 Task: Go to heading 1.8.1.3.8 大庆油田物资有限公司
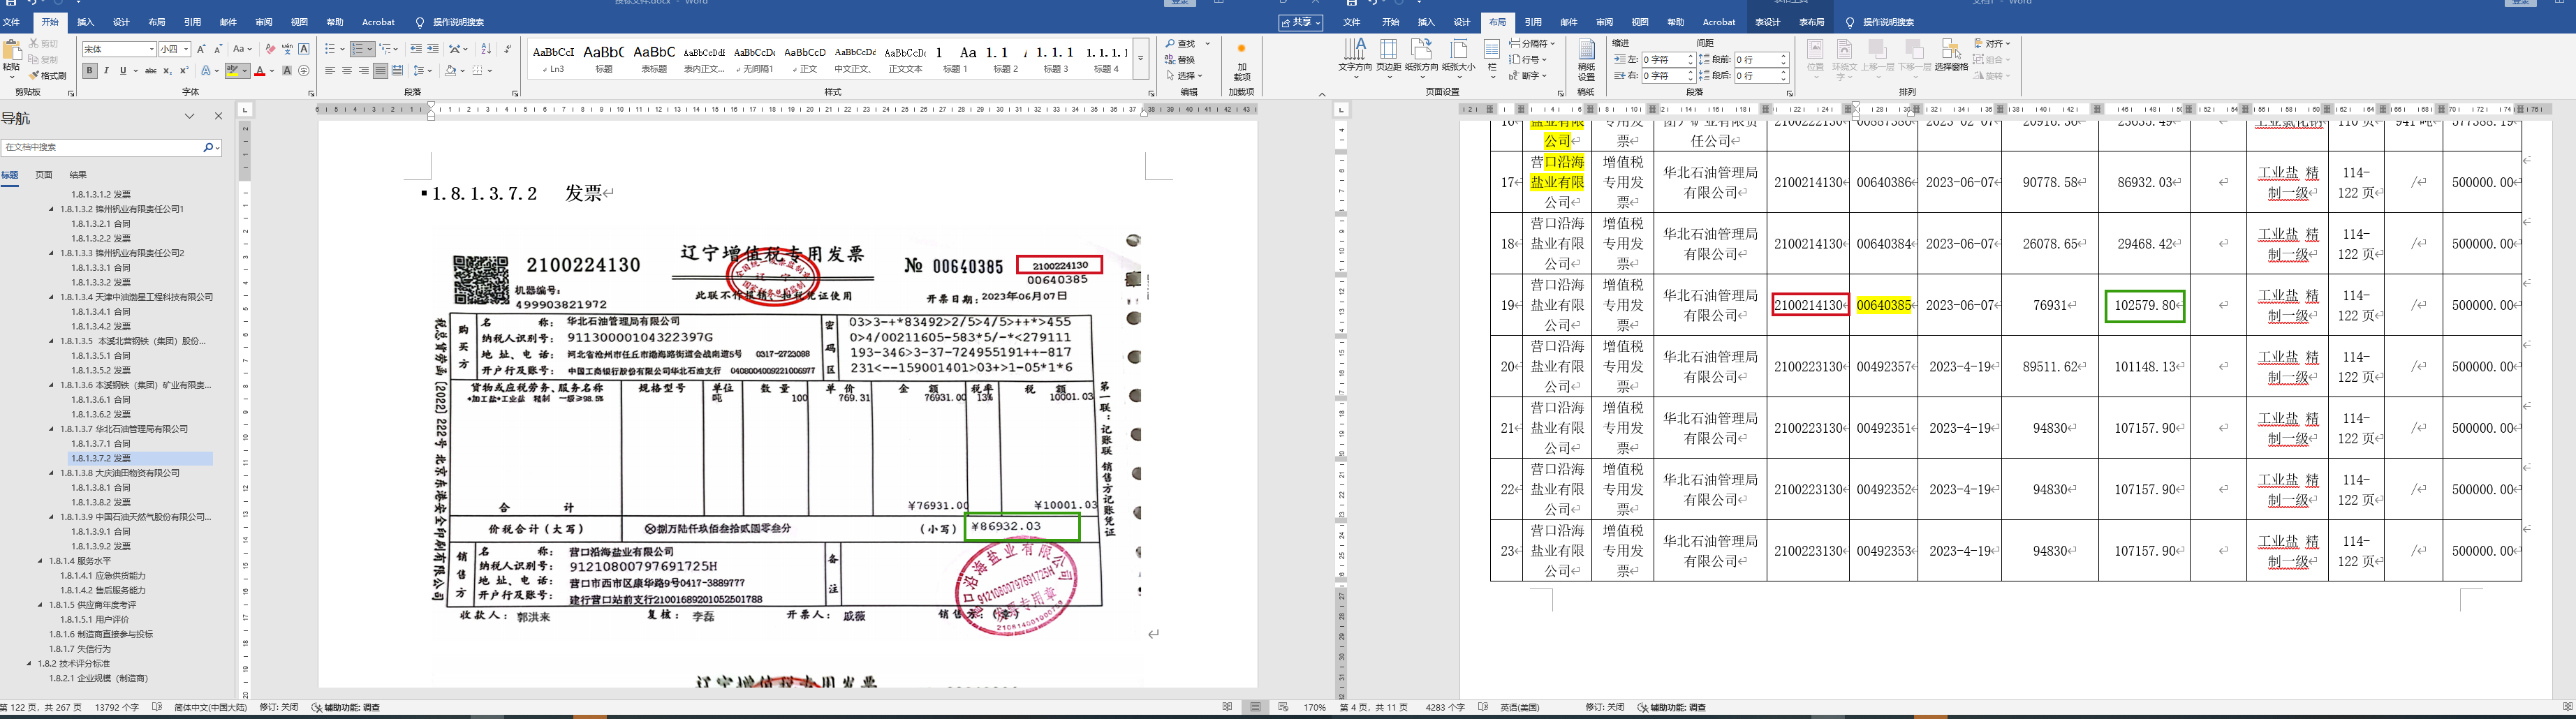tap(125, 473)
